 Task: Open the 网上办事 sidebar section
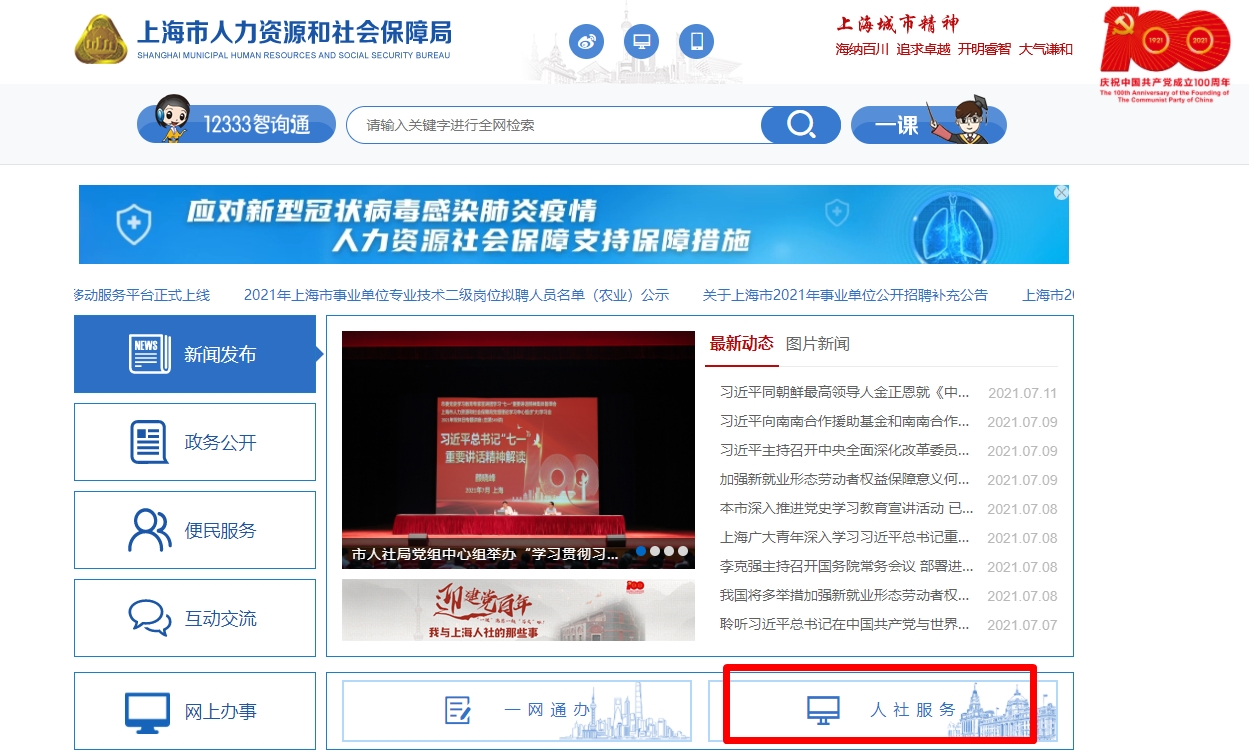coord(195,711)
